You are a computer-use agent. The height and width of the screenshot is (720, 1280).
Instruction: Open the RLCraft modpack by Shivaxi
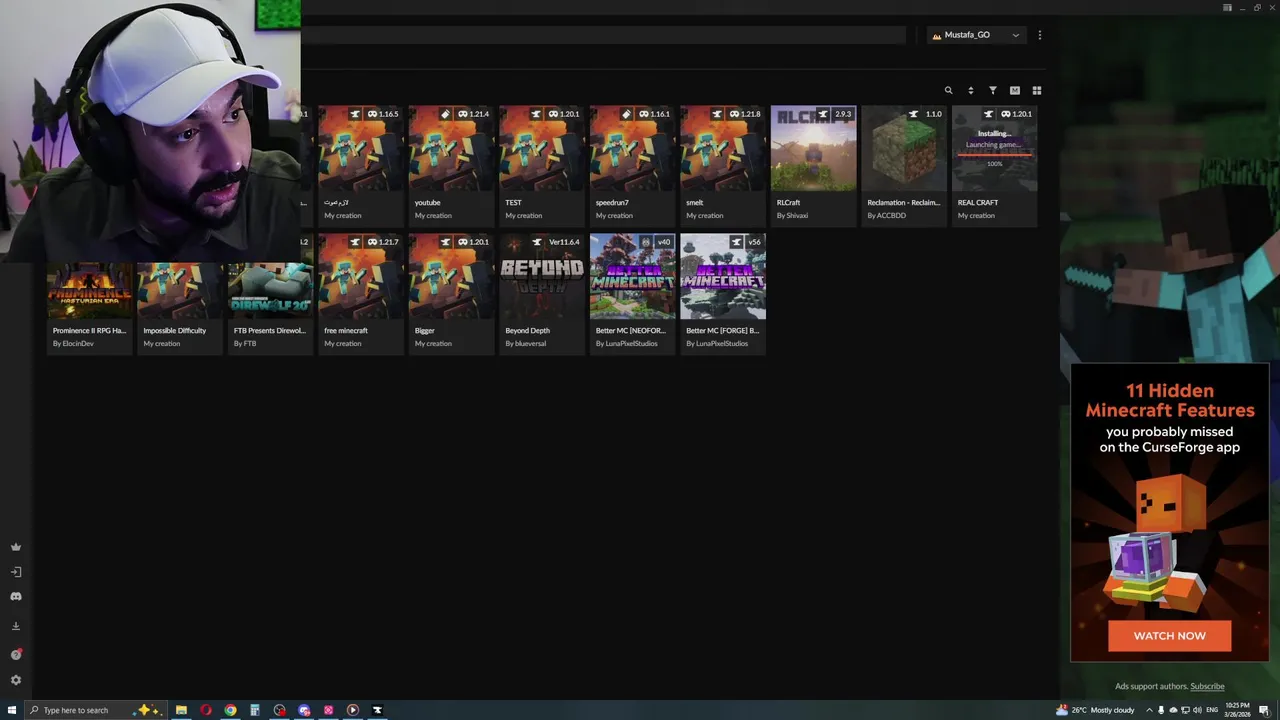[x=813, y=166]
